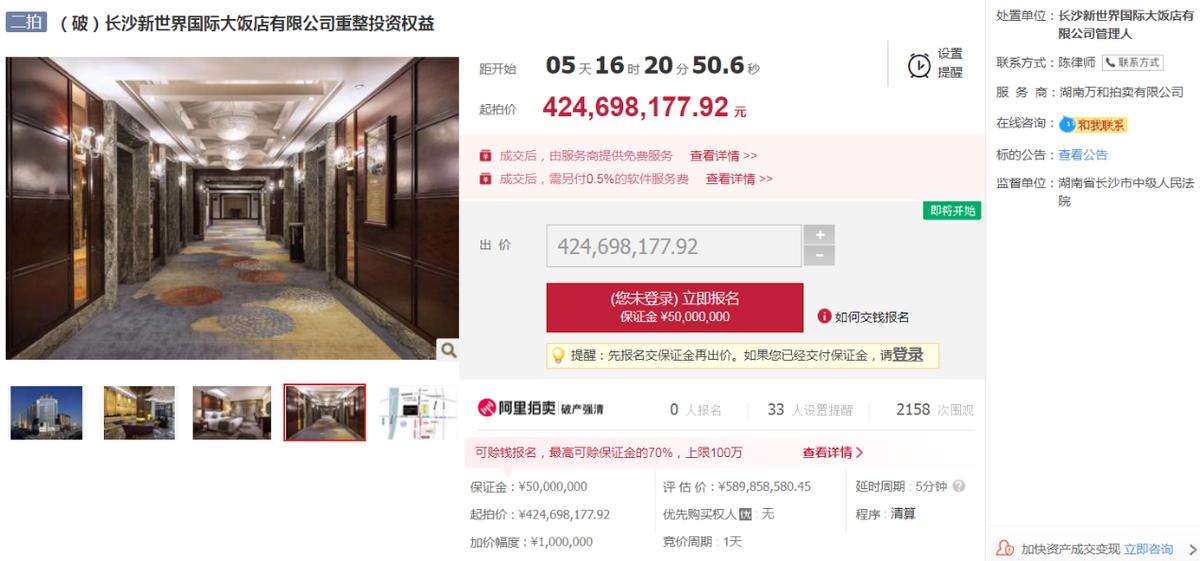
Task: Click the 阿里拍卖 logo icon
Action: coord(487,409)
